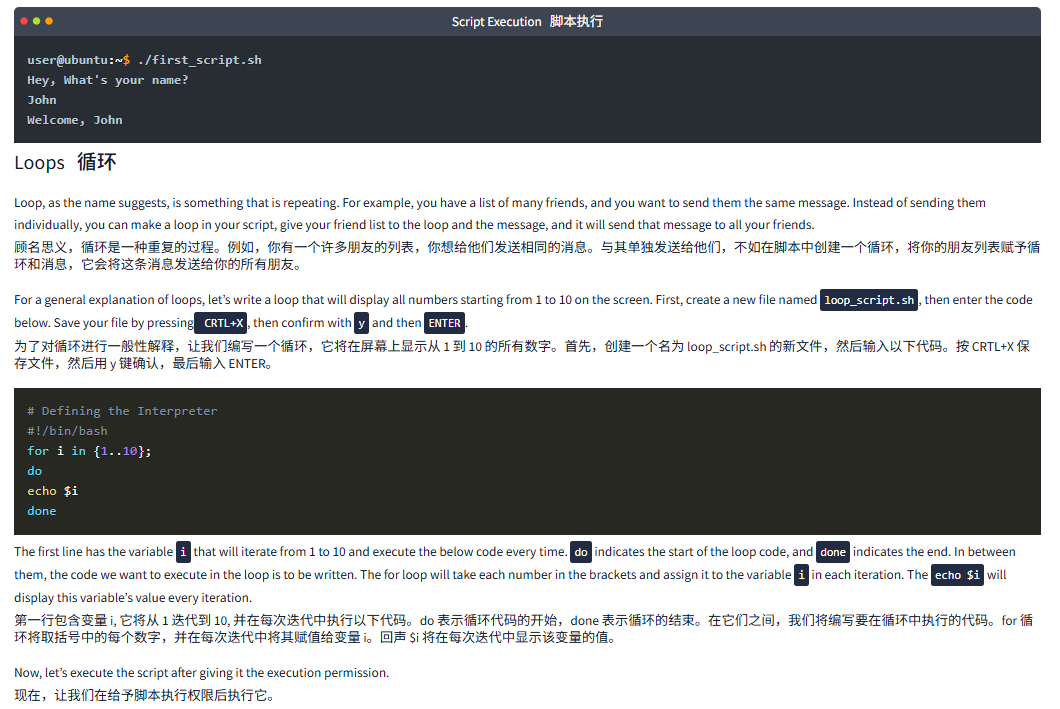Click the '现在，让我们在给予脚本执行权限后执行它' line
This screenshot has width=1060, height=709.
(x=144, y=695)
